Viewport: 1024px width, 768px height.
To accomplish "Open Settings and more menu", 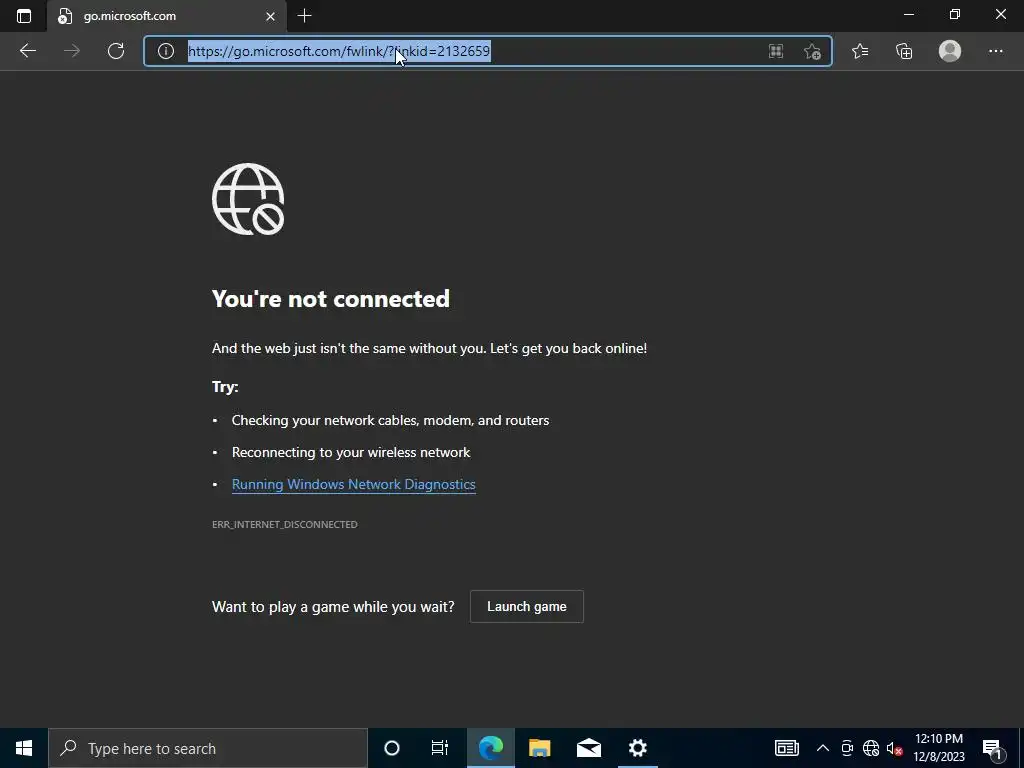I will (x=995, y=51).
